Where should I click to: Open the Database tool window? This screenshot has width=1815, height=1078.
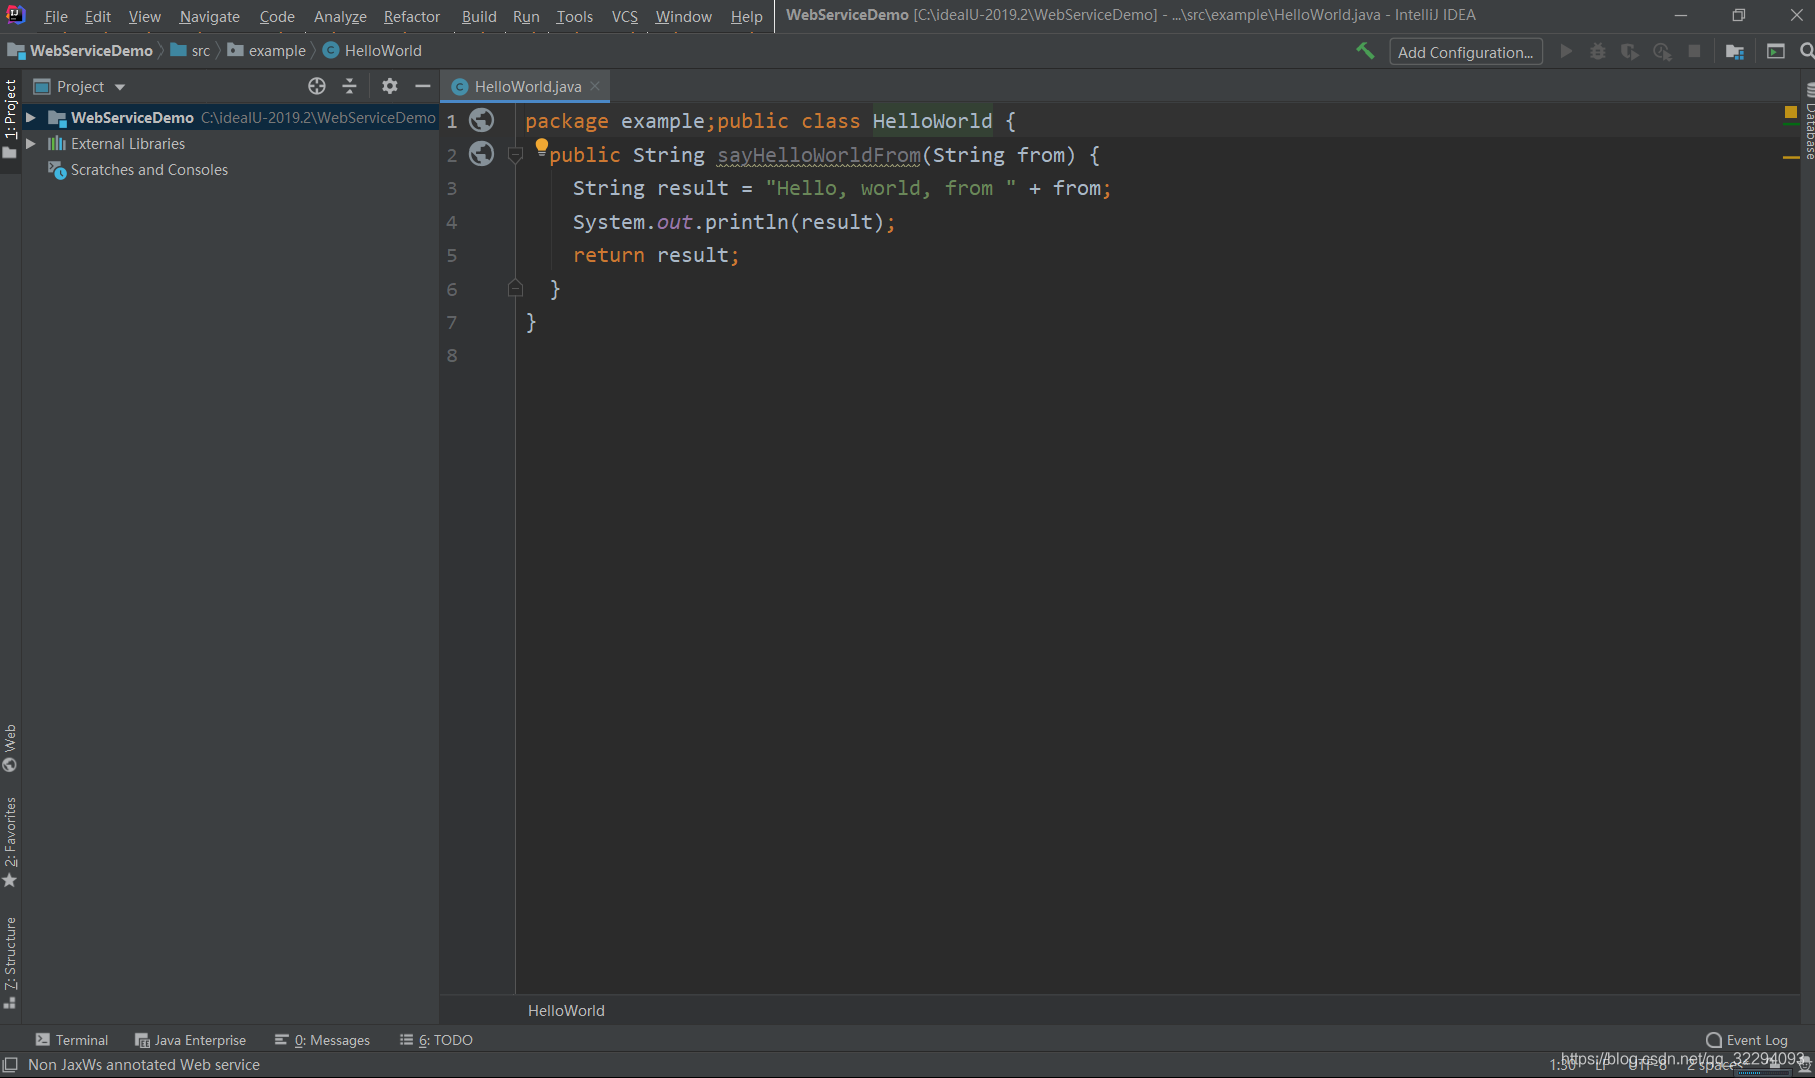1808,122
